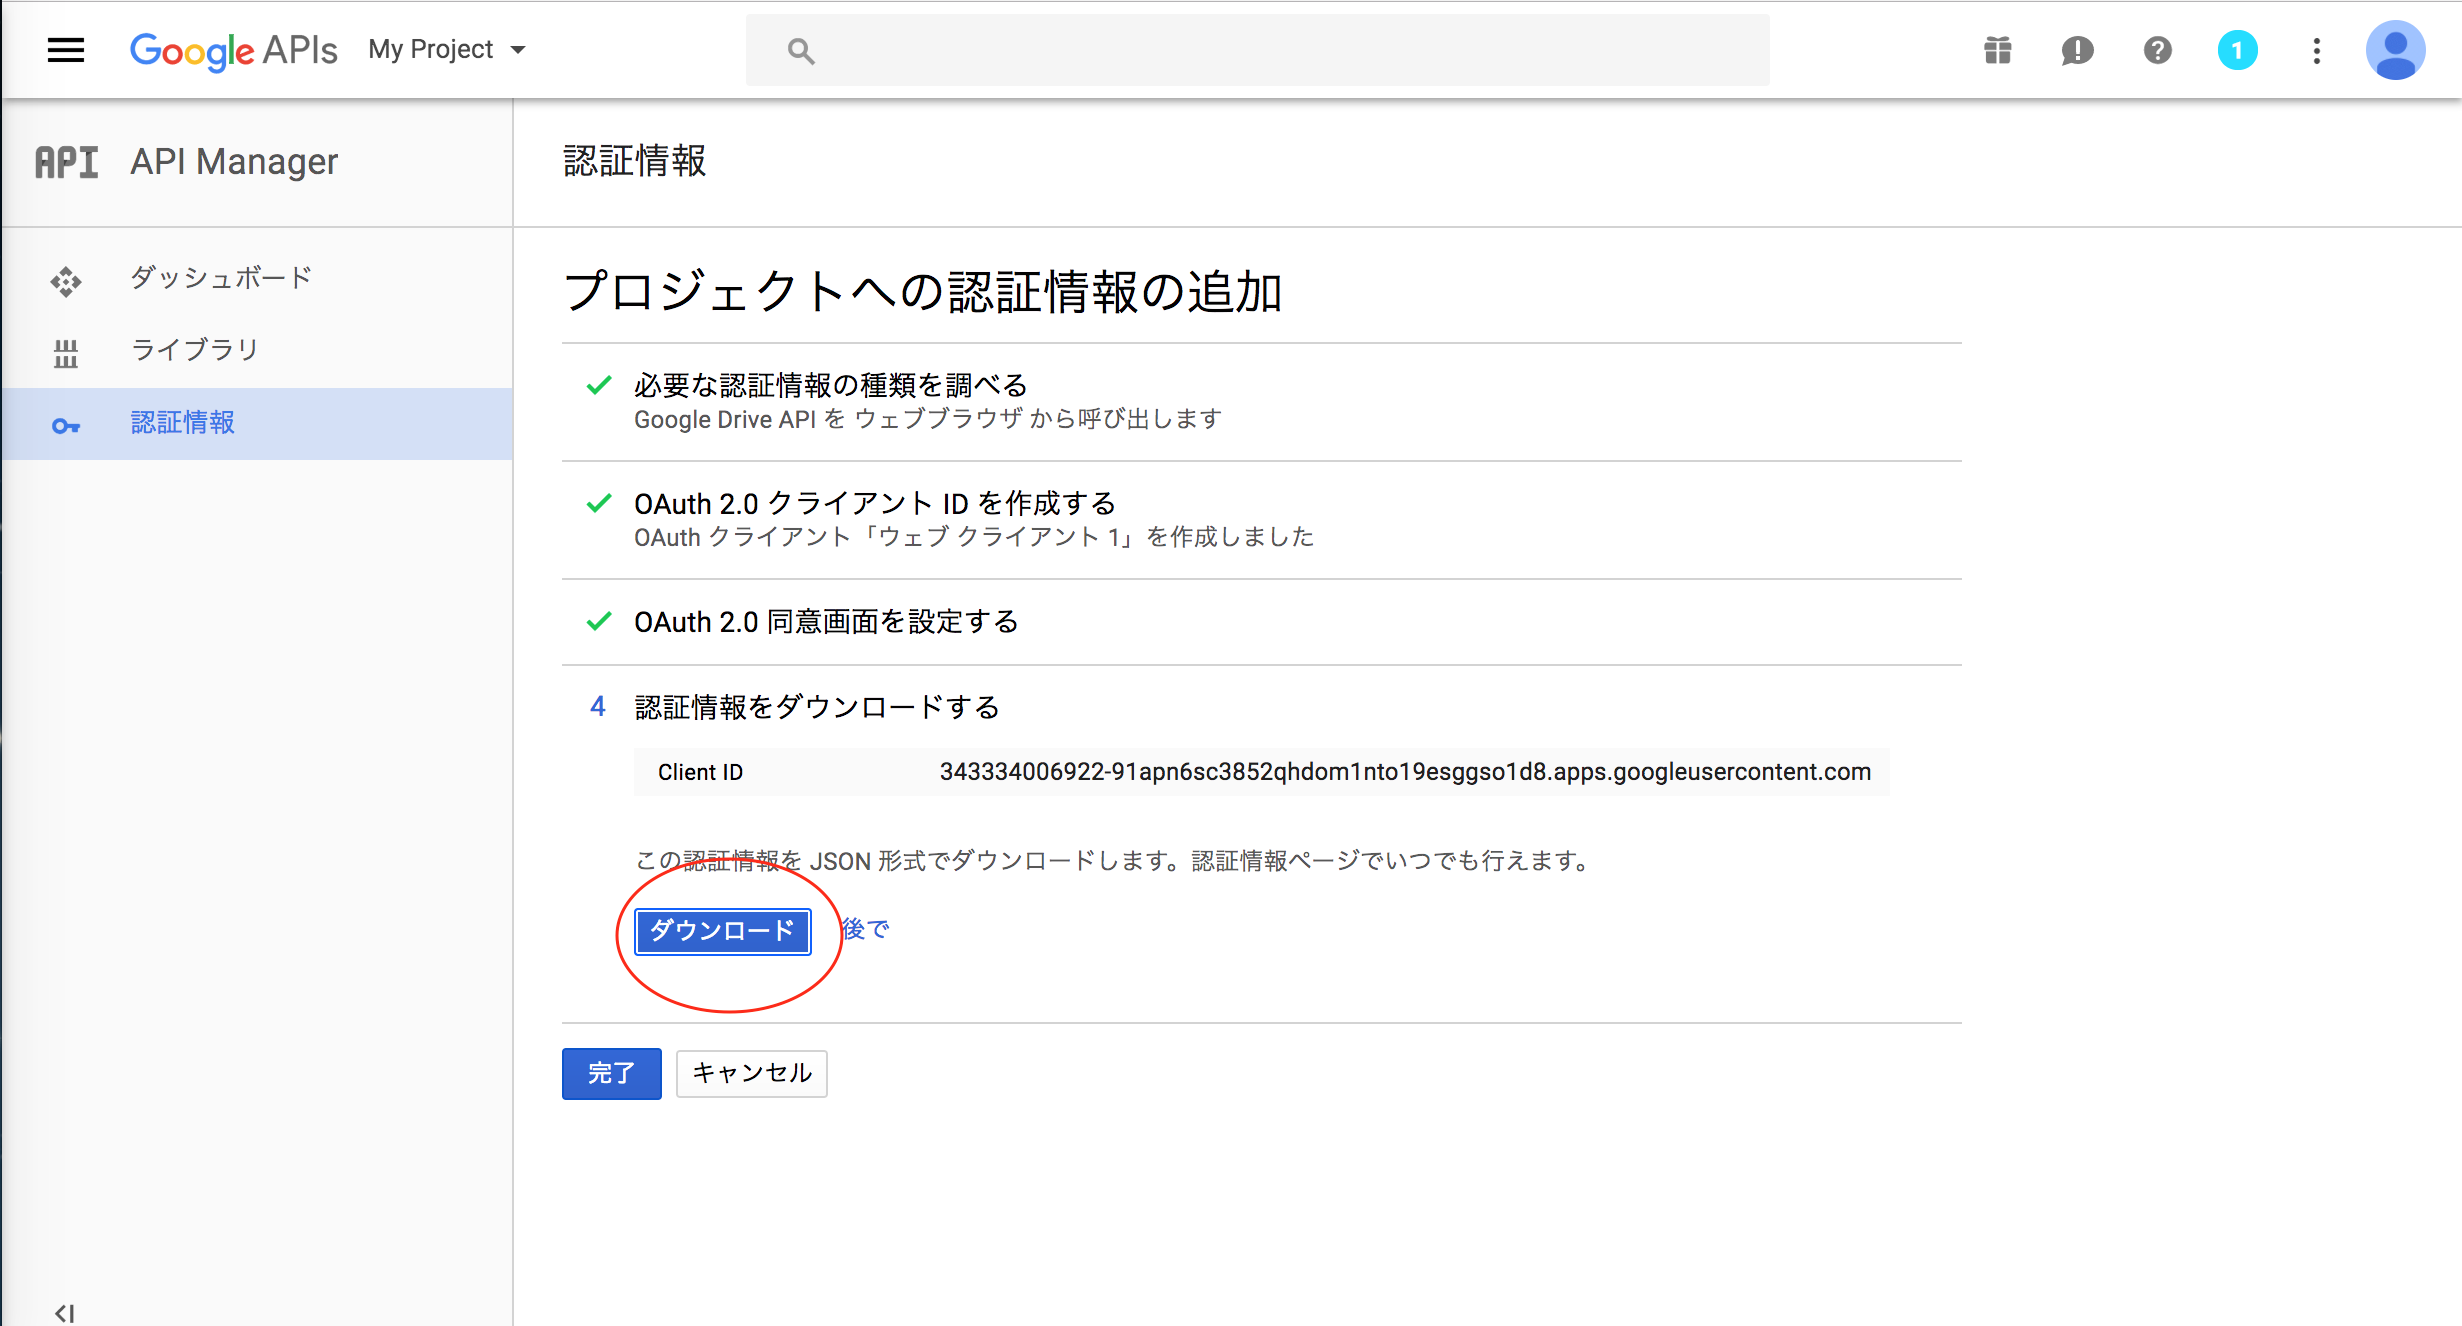Click the 認証情報 page header title

[x=634, y=161]
